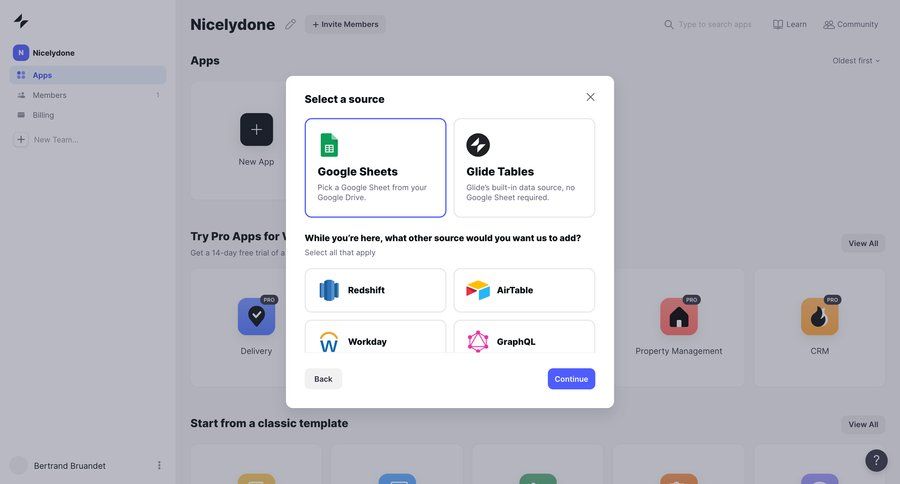Select Glide Tables as the source

[524, 168]
